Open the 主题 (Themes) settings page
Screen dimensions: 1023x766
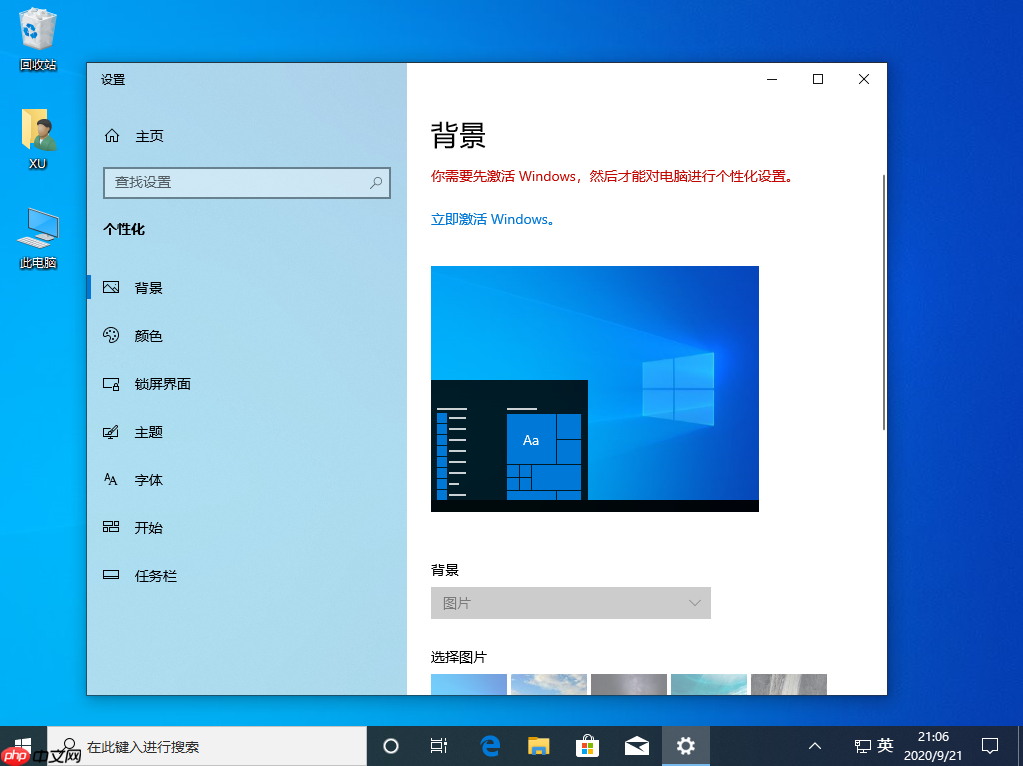coord(148,431)
